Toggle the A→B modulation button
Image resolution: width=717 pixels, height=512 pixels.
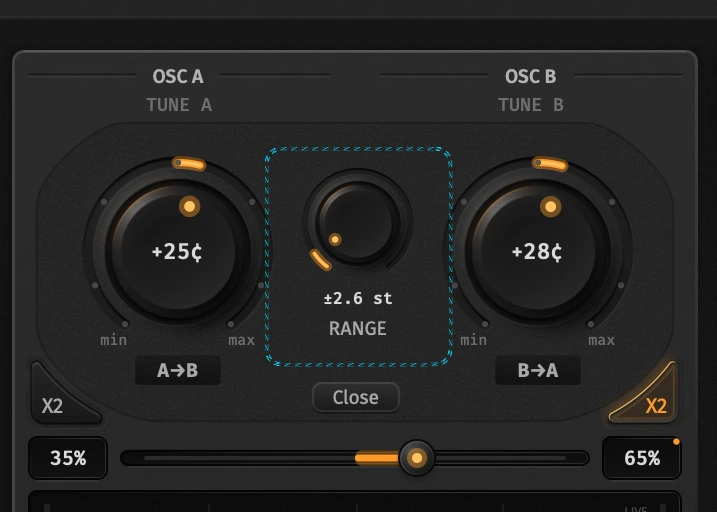tap(178, 370)
